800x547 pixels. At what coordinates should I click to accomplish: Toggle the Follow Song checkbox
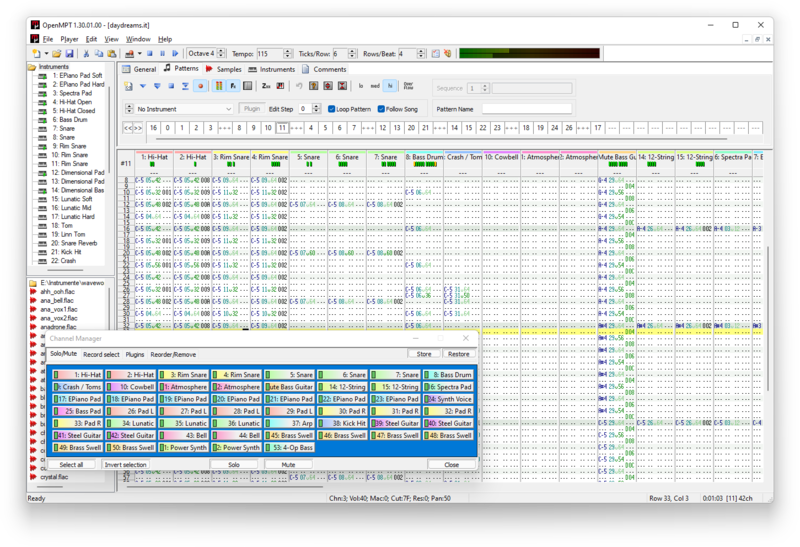tap(382, 108)
